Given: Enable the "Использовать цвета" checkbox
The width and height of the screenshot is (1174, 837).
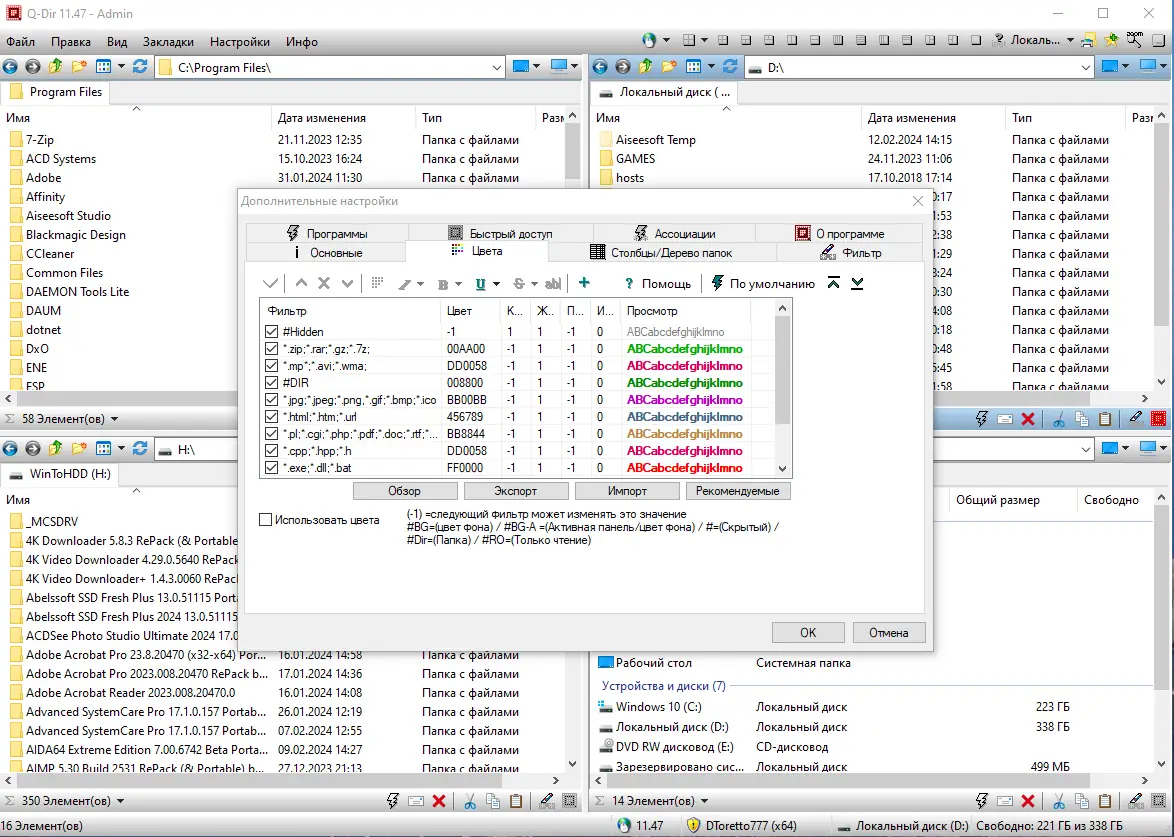Looking at the screenshot, I should coord(266,520).
